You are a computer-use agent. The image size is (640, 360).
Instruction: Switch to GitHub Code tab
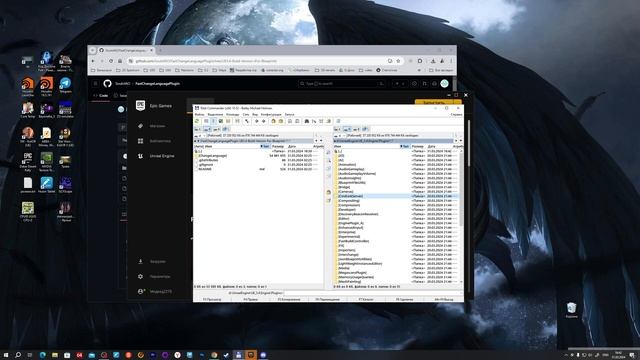[x=100, y=96]
